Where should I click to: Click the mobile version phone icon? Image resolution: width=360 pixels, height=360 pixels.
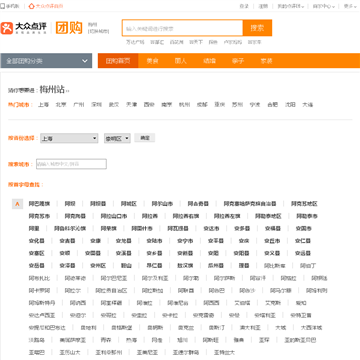point(2,6)
